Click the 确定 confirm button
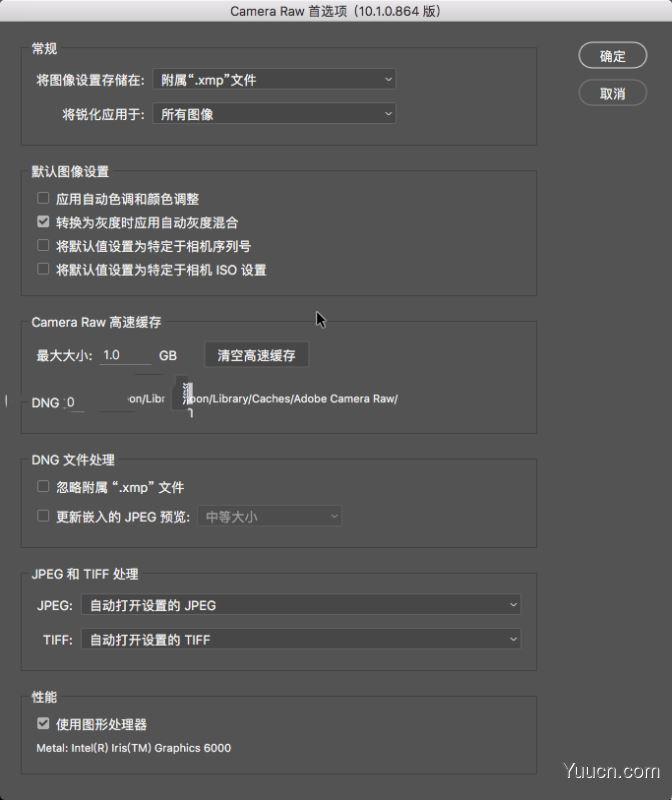This screenshot has height=800, width=672. (612, 56)
